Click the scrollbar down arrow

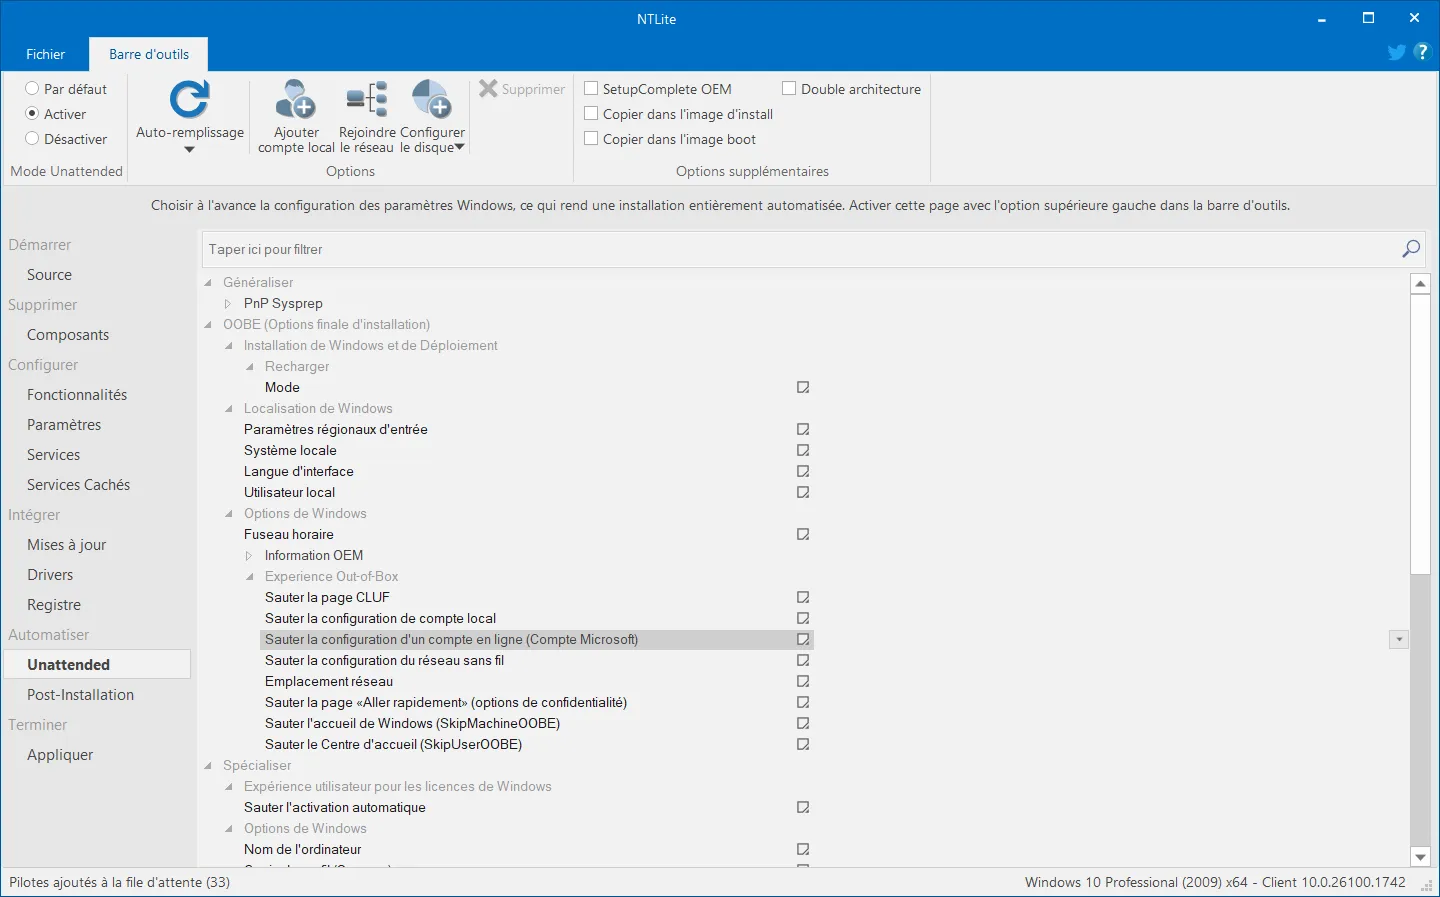[x=1420, y=857]
